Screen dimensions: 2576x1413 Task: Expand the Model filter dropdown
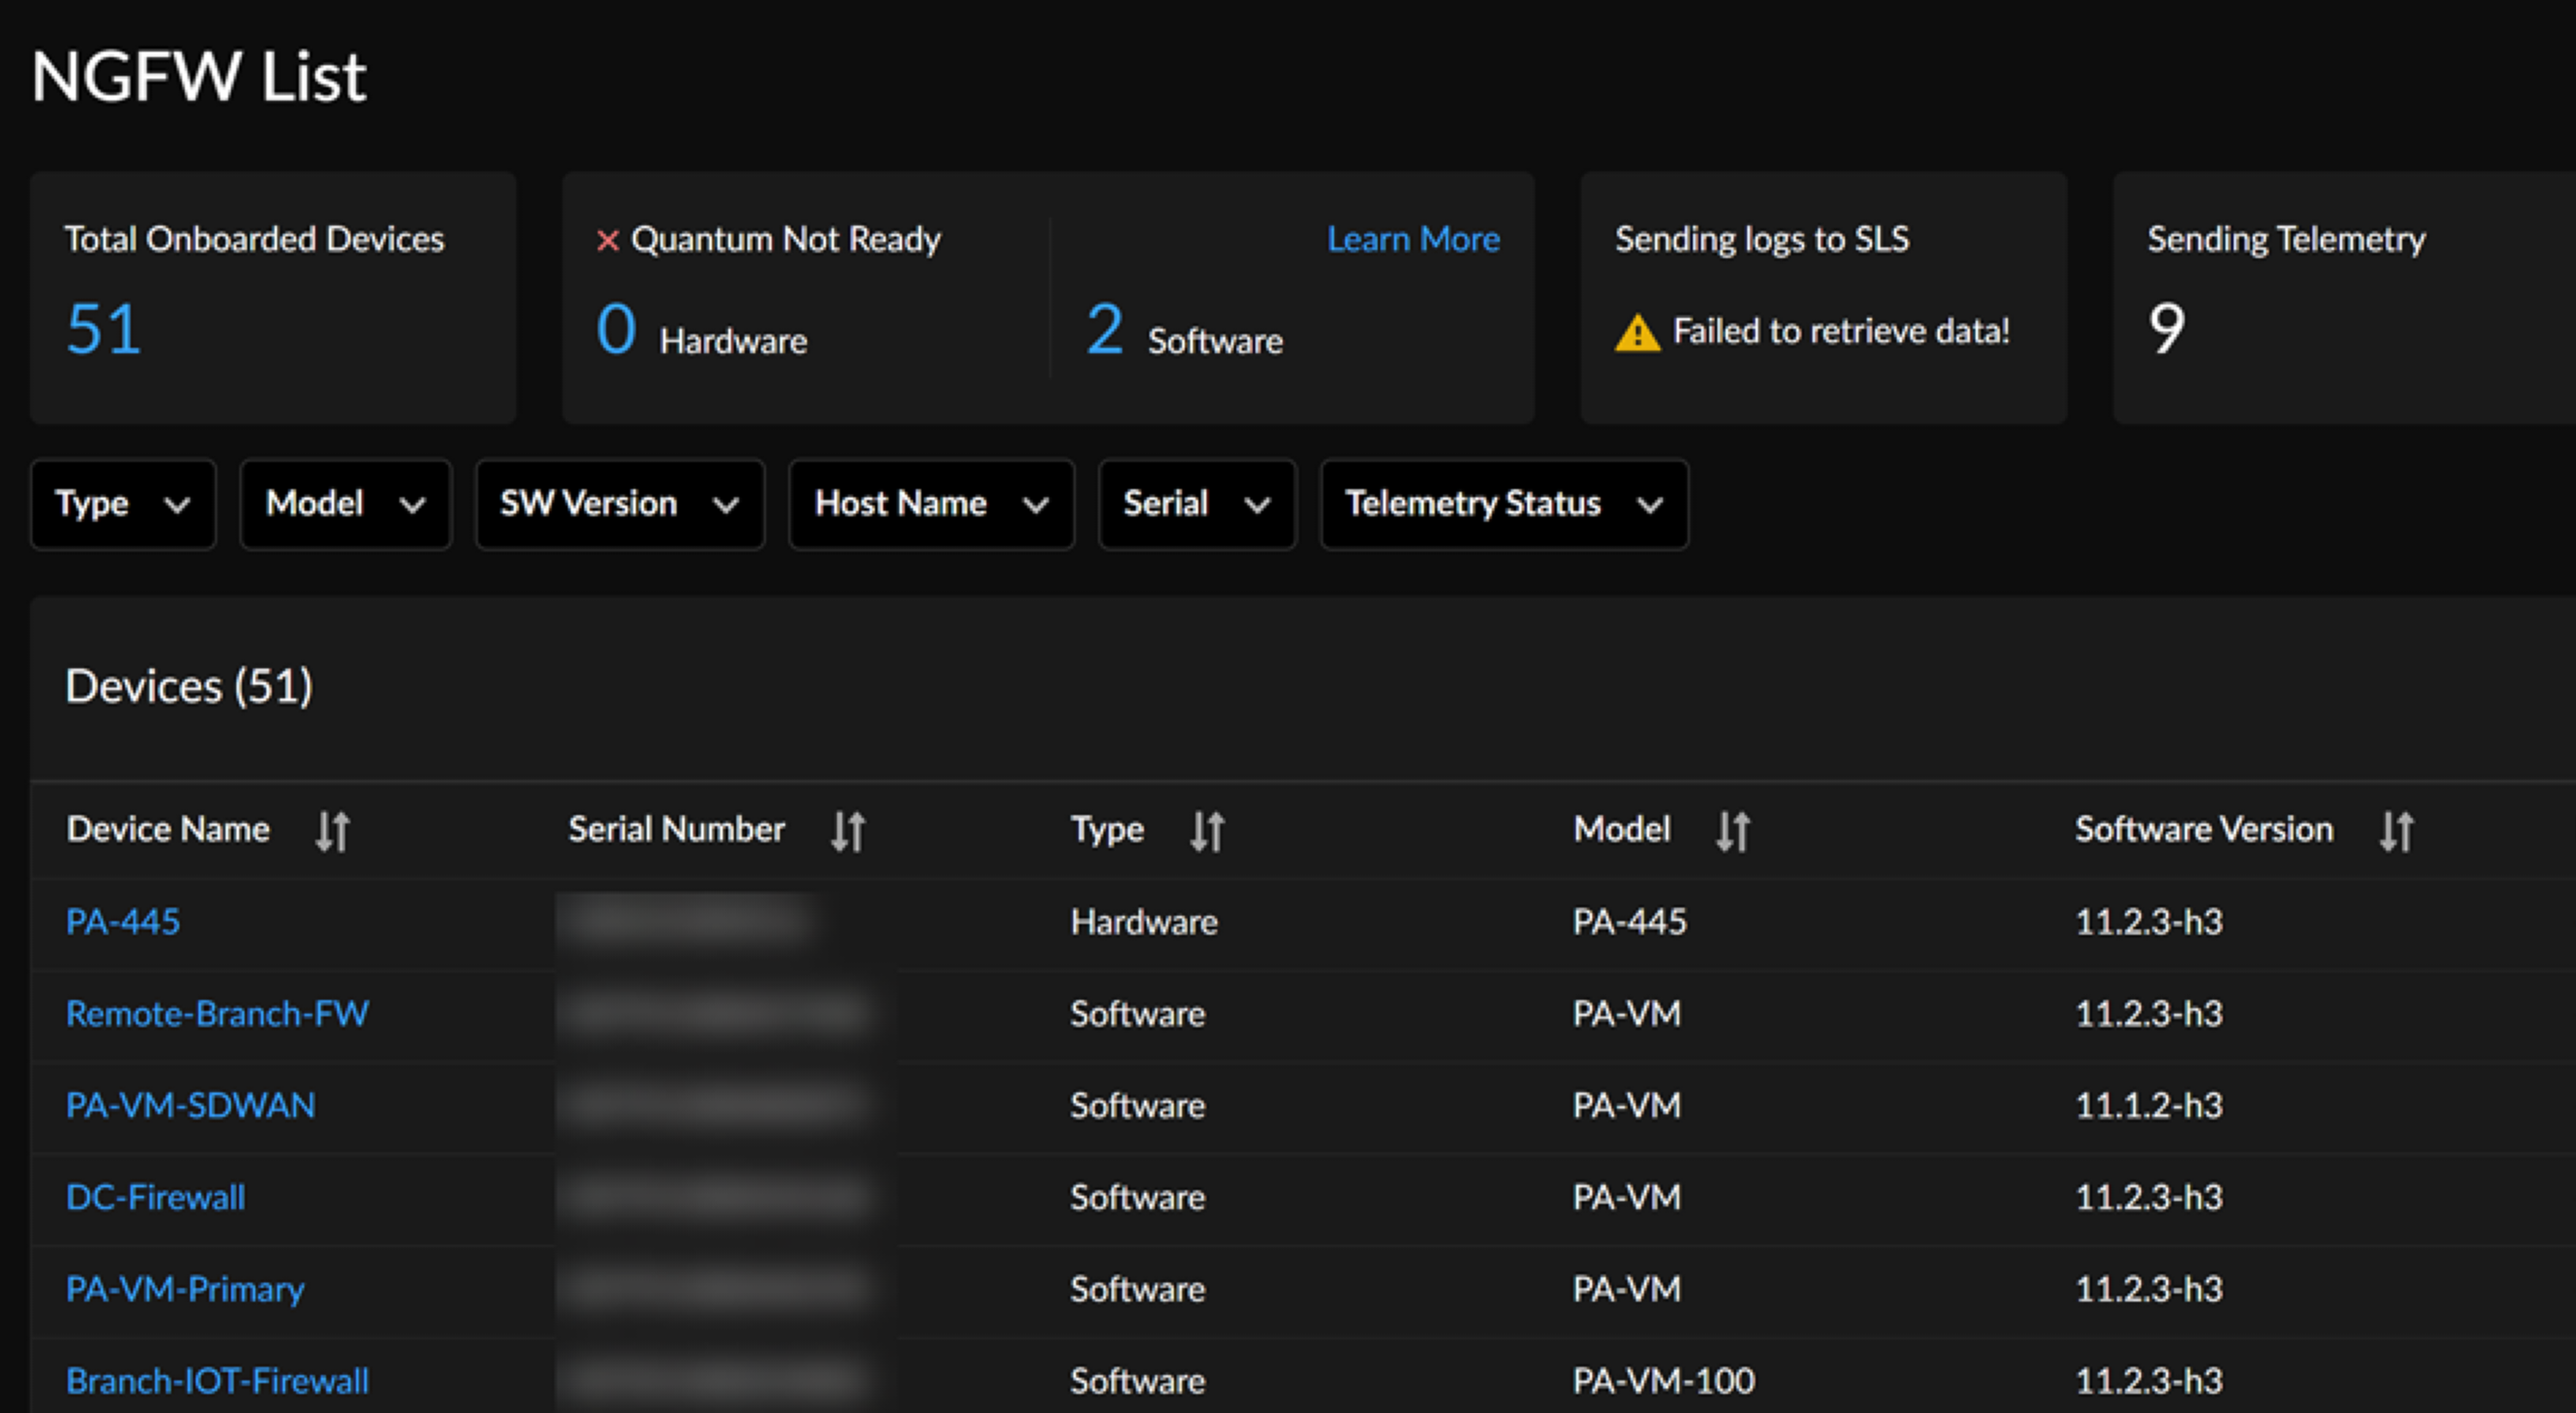click(345, 504)
